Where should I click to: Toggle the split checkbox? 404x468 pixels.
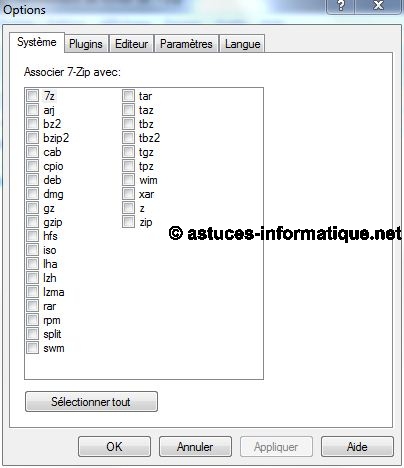(33, 334)
